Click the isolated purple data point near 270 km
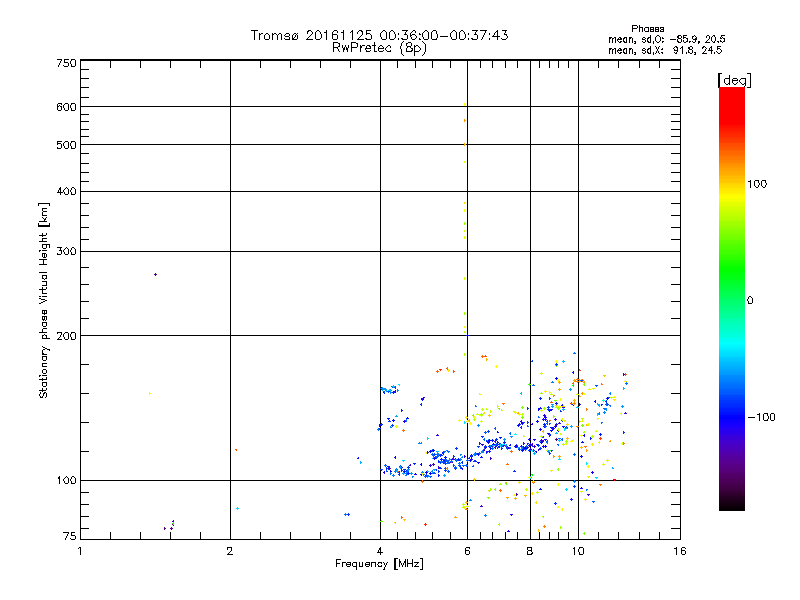 pyautogui.click(x=156, y=274)
